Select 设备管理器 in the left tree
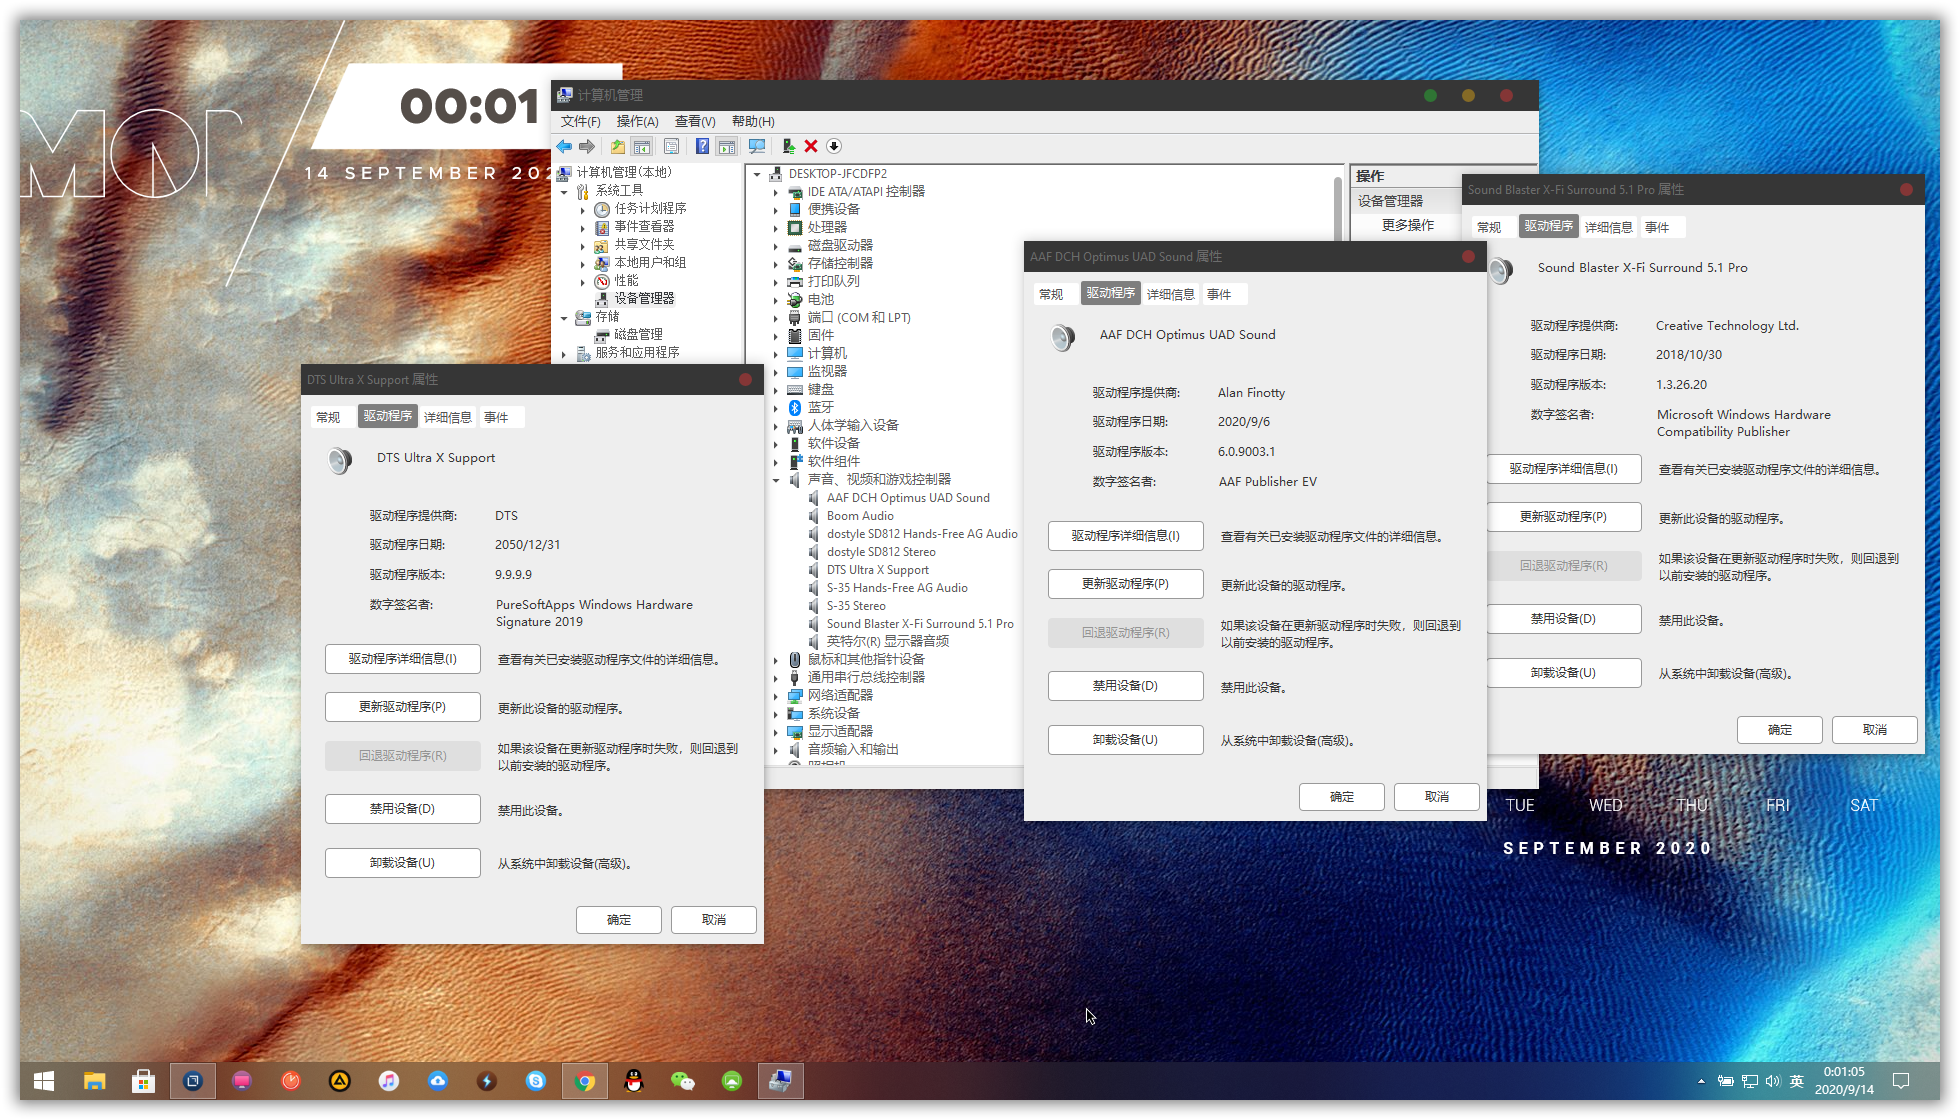 click(644, 299)
